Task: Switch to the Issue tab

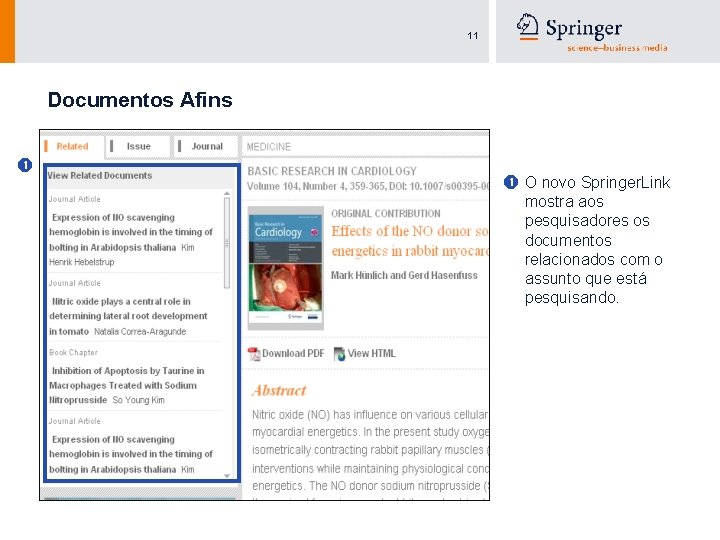Action: click(x=138, y=146)
